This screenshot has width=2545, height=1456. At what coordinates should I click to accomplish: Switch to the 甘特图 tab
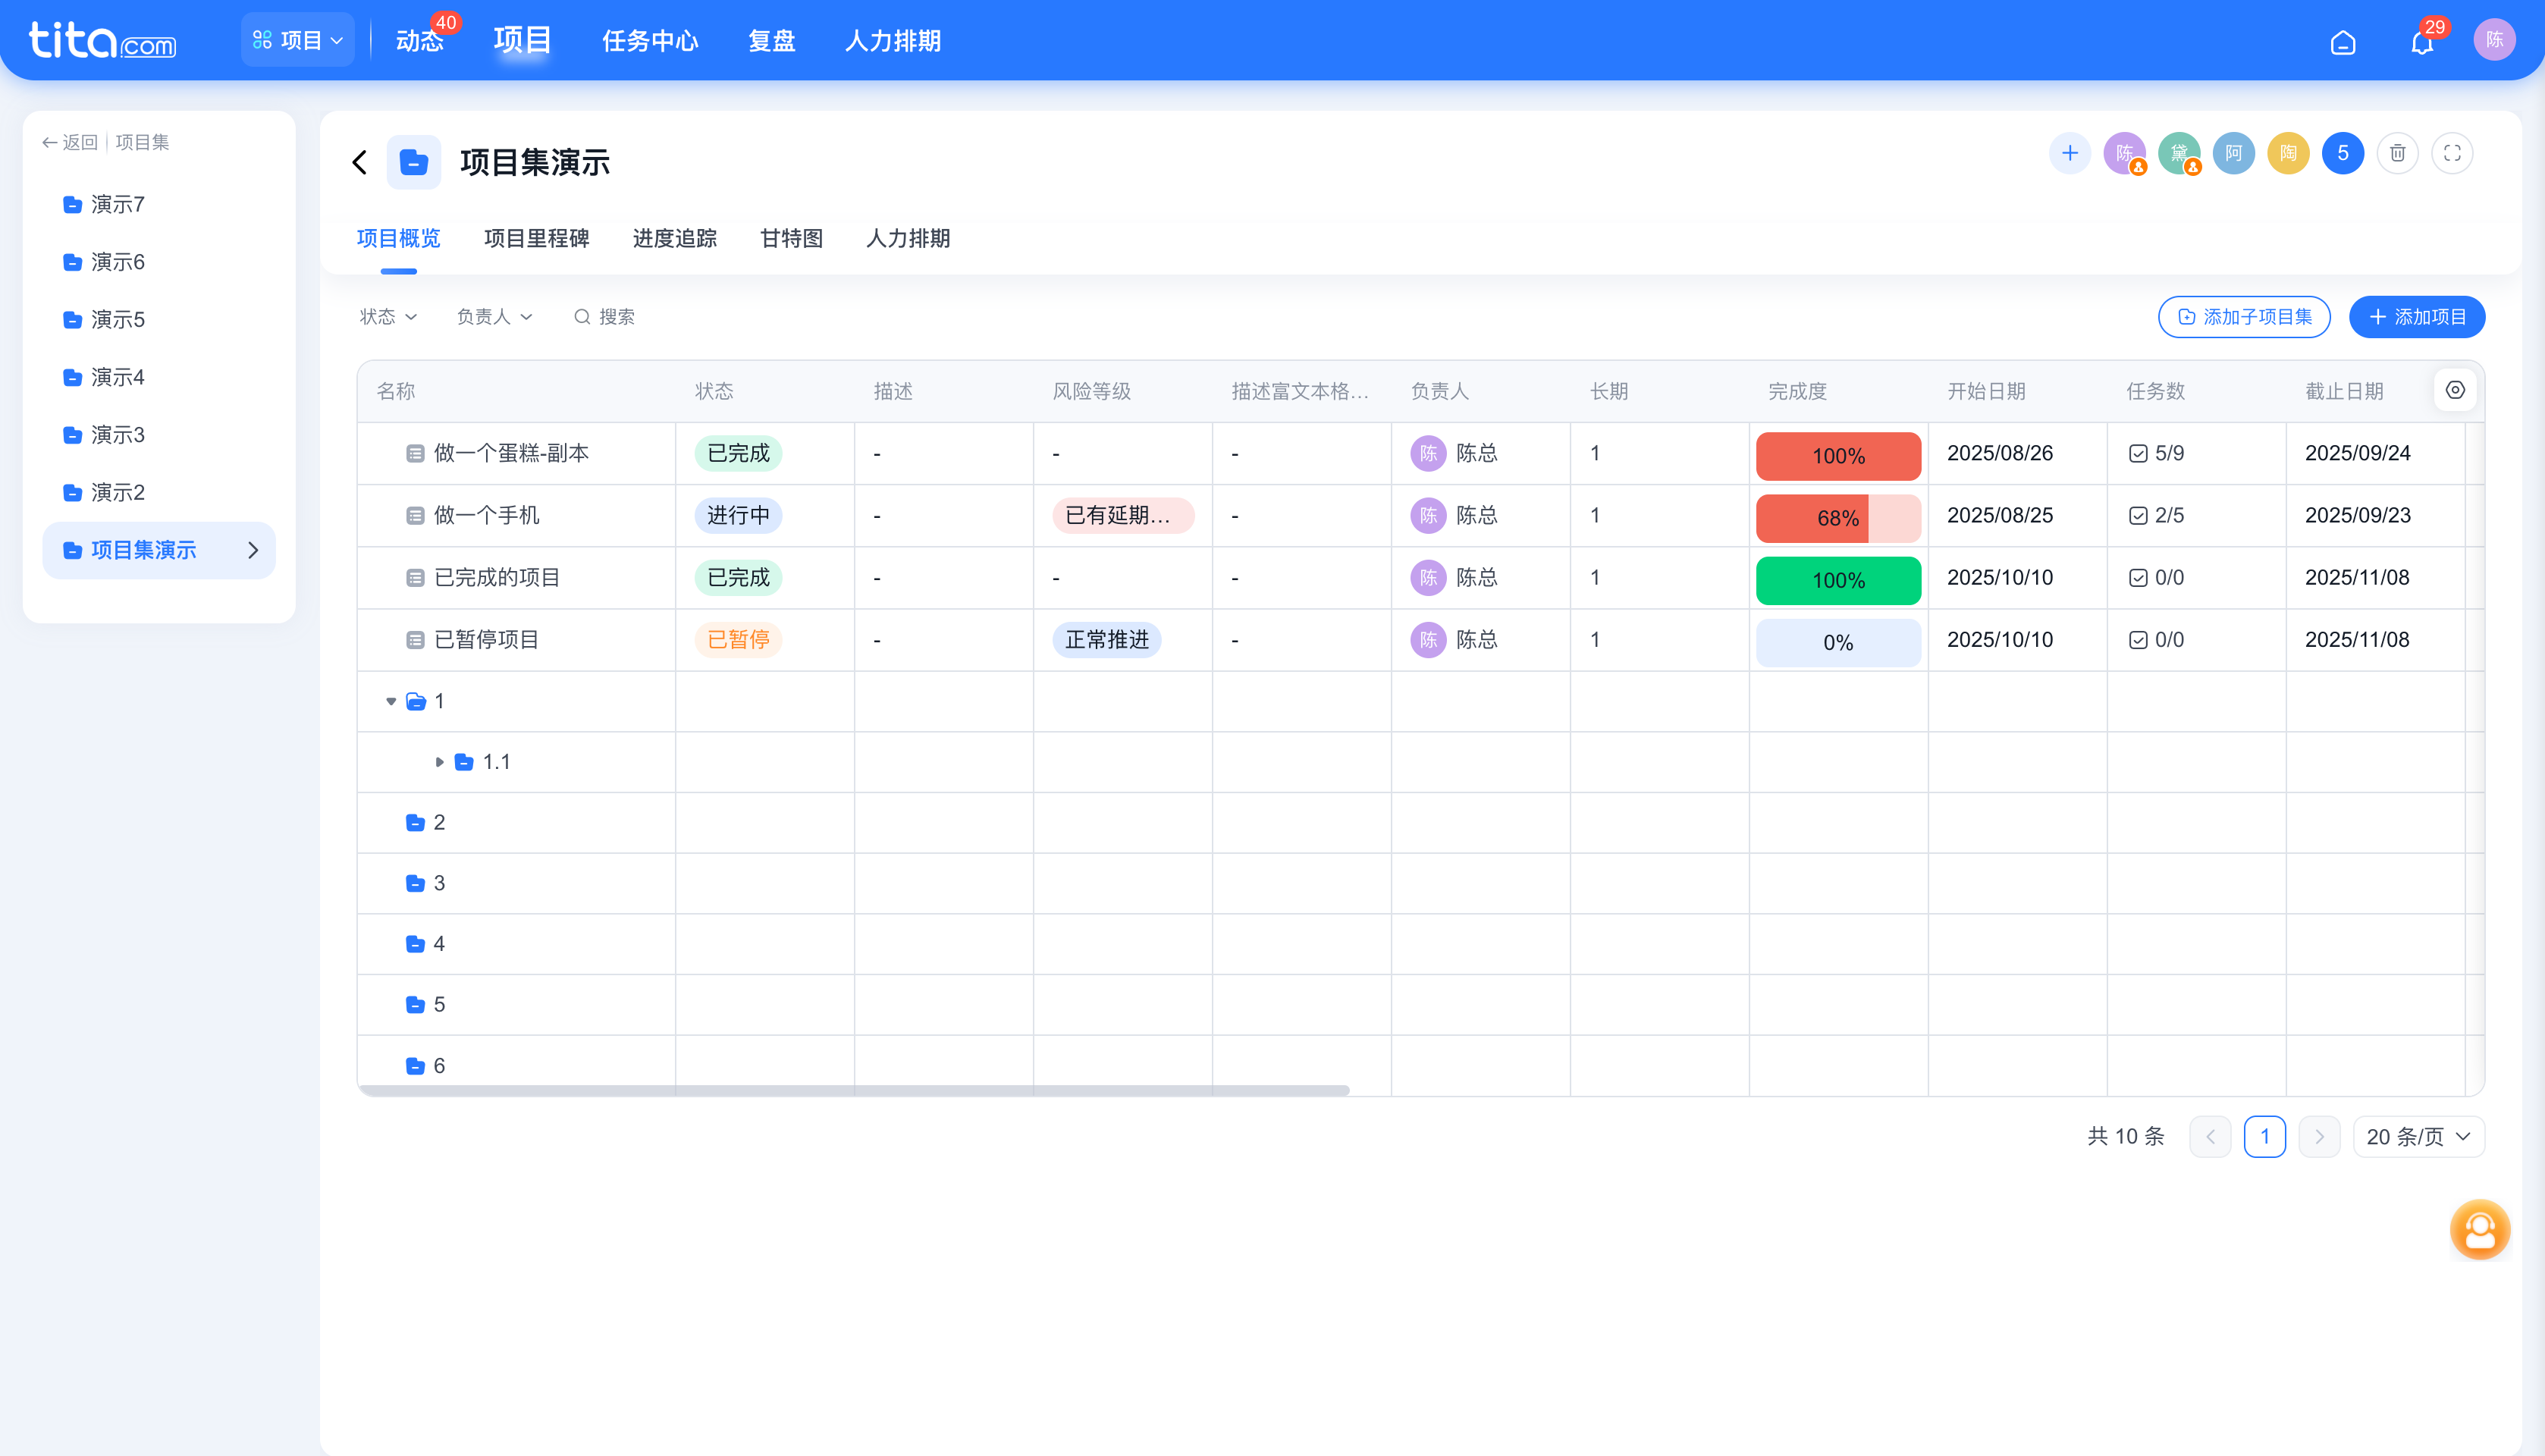click(790, 239)
